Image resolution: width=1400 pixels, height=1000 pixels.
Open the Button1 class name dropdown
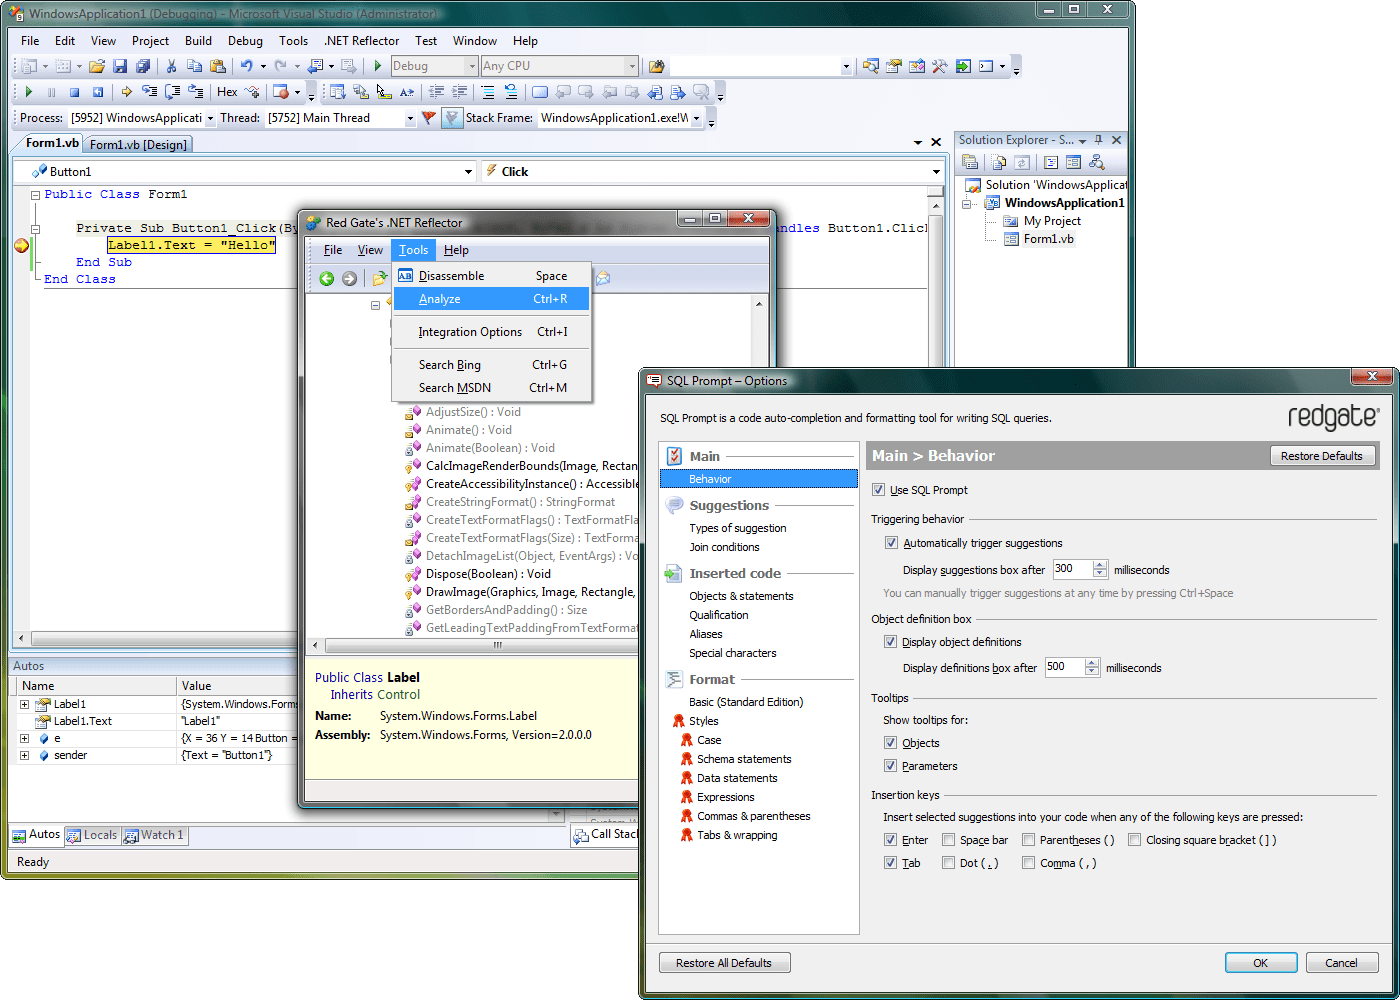click(468, 172)
